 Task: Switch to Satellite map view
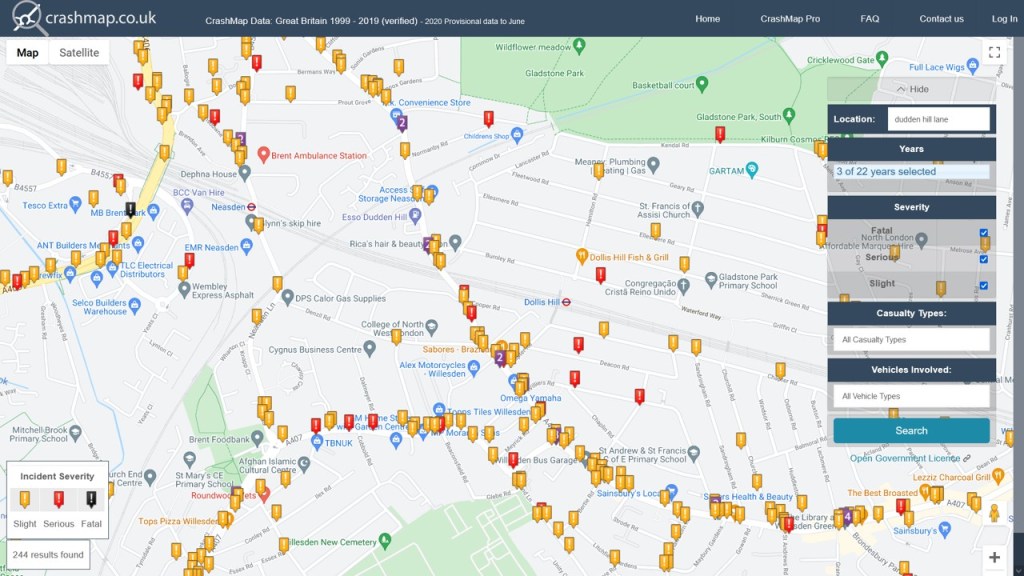[x=79, y=53]
